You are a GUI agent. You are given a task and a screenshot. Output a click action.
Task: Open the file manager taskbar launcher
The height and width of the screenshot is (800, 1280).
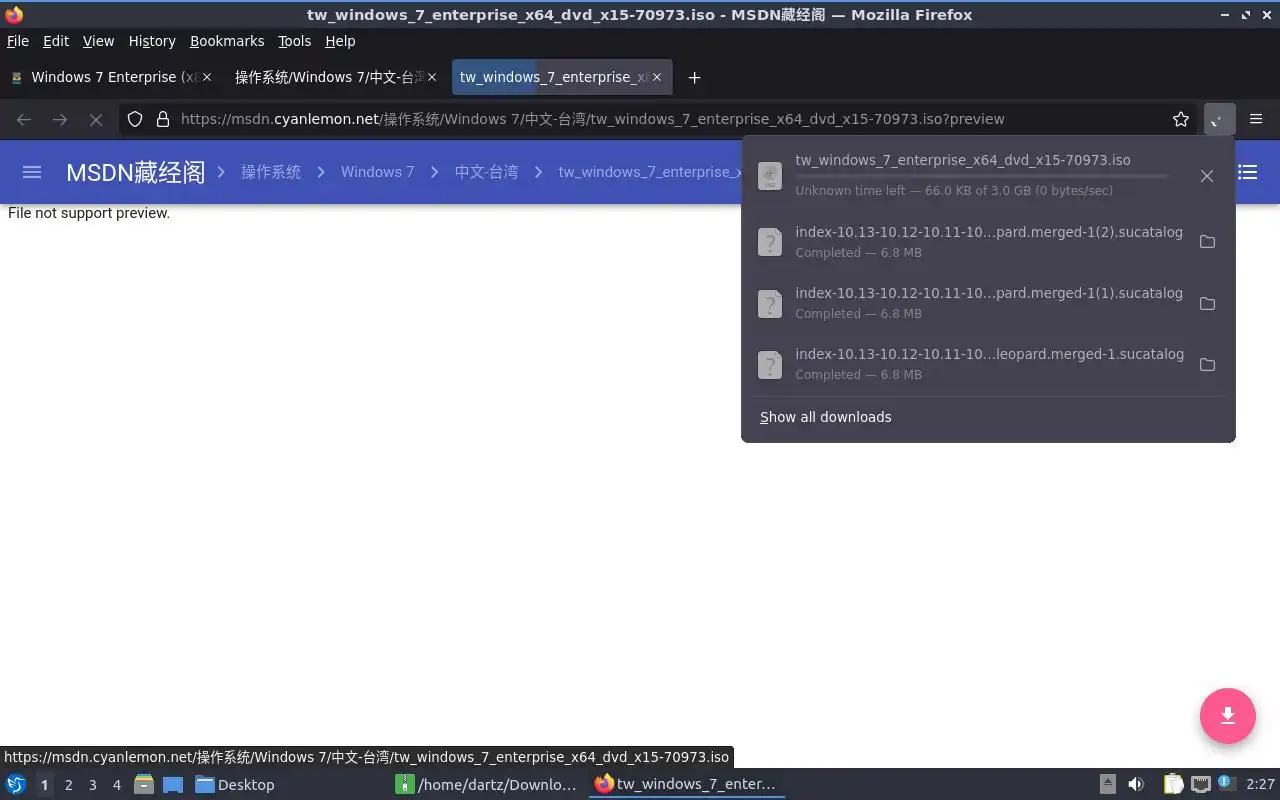[143, 784]
